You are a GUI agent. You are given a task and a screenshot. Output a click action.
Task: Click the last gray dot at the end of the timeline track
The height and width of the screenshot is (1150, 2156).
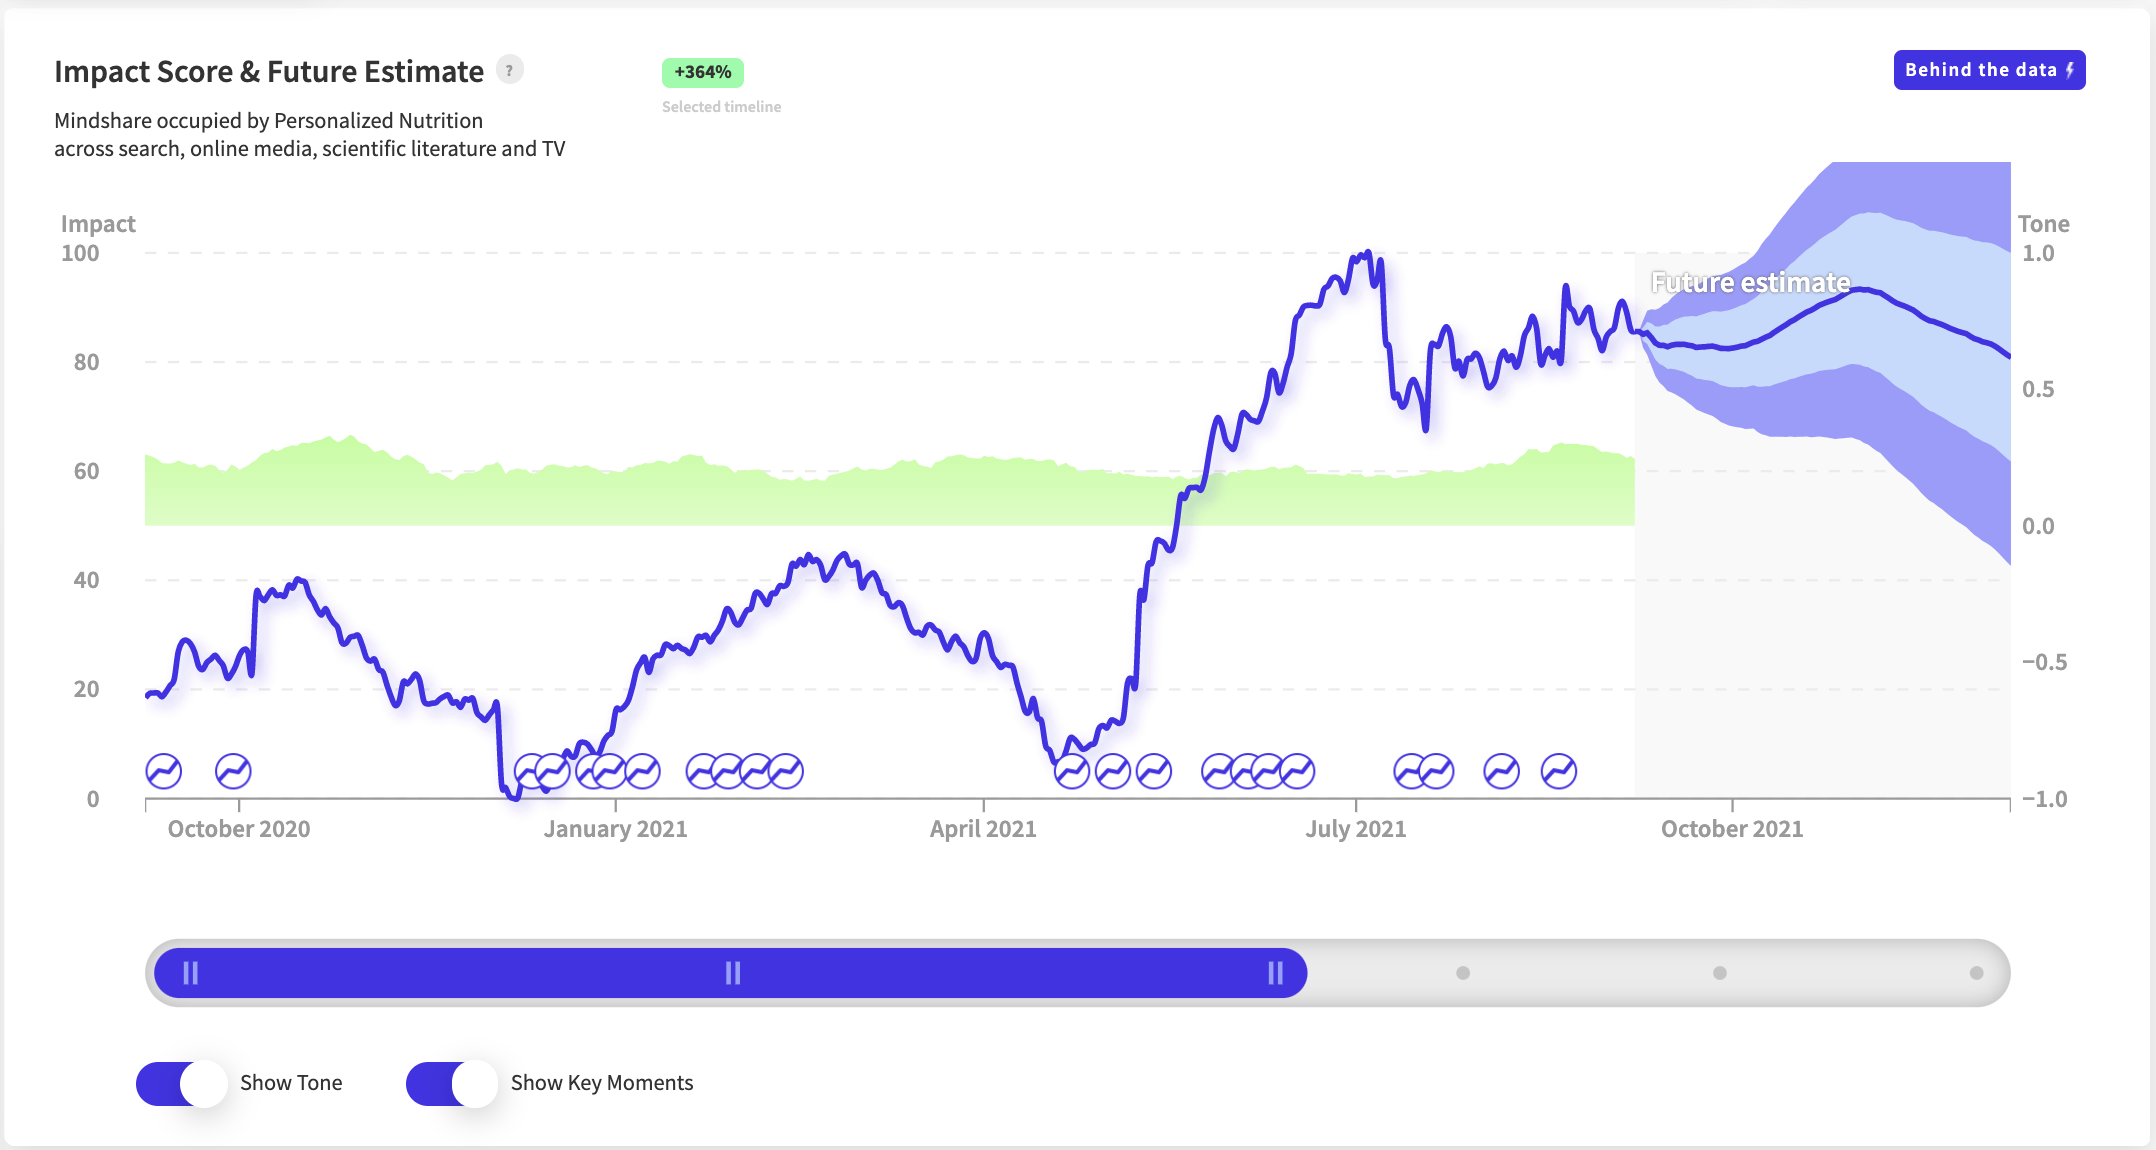pyautogui.click(x=1976, y=973)
